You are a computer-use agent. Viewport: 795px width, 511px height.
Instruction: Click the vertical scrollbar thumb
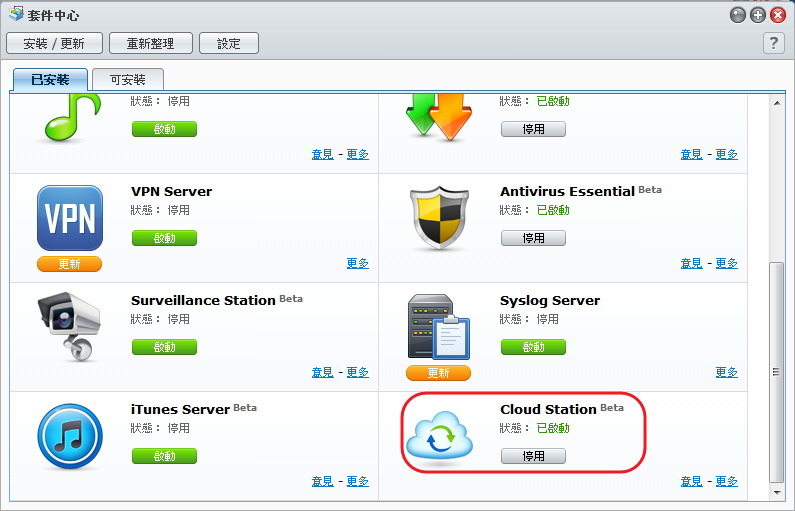[x=776, y=372]
